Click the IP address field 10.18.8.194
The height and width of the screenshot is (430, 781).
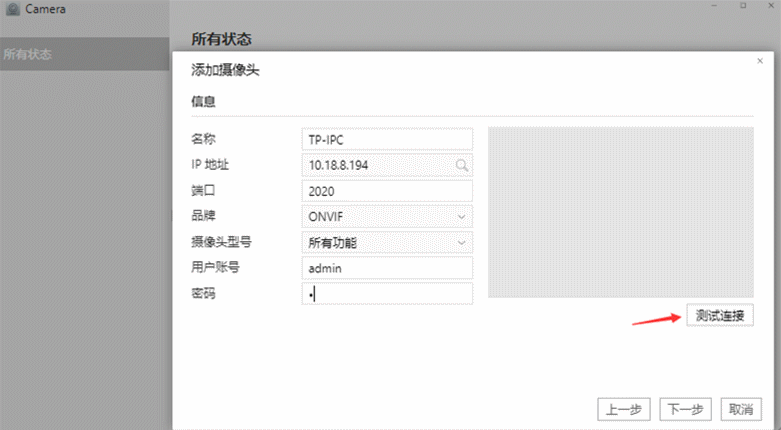(387, 165)
